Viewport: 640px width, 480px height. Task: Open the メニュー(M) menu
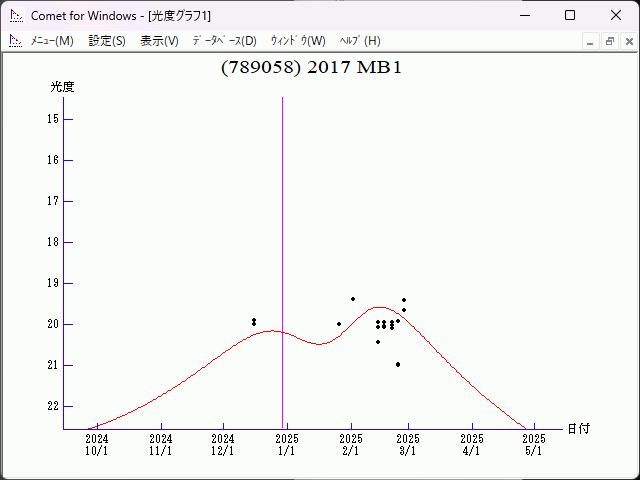pos(52,41)
